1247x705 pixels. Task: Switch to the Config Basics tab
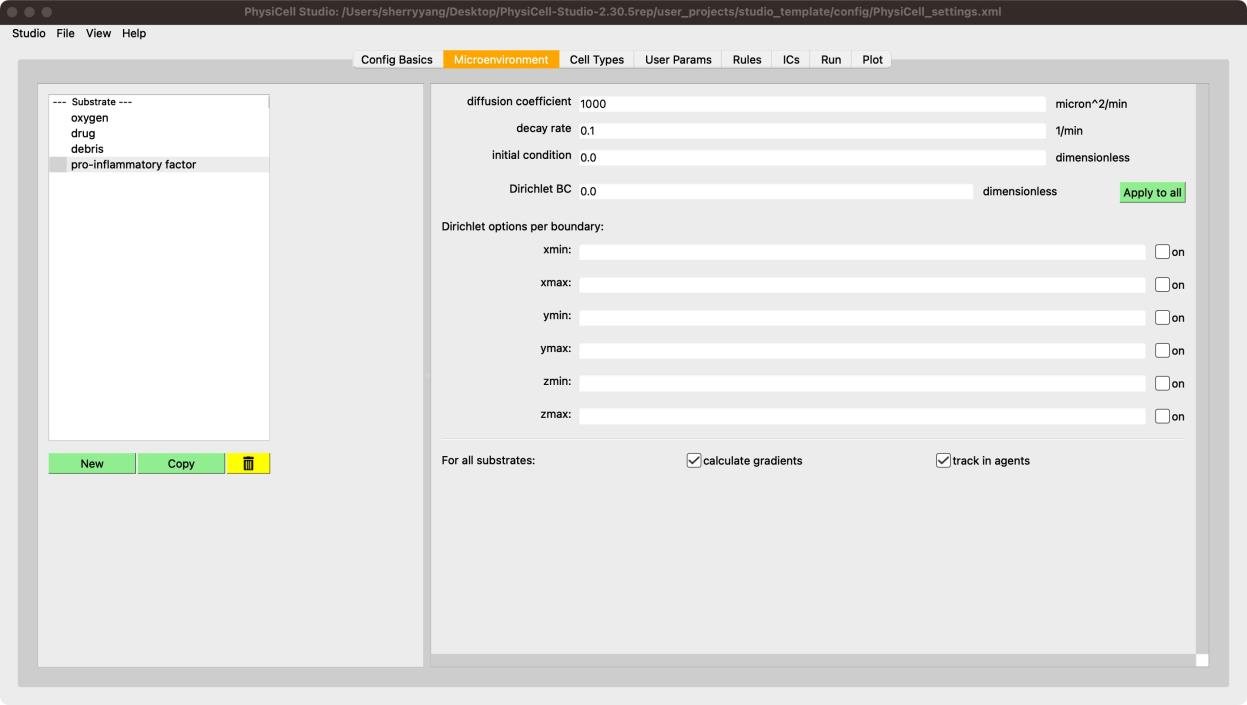coord(396,60)
